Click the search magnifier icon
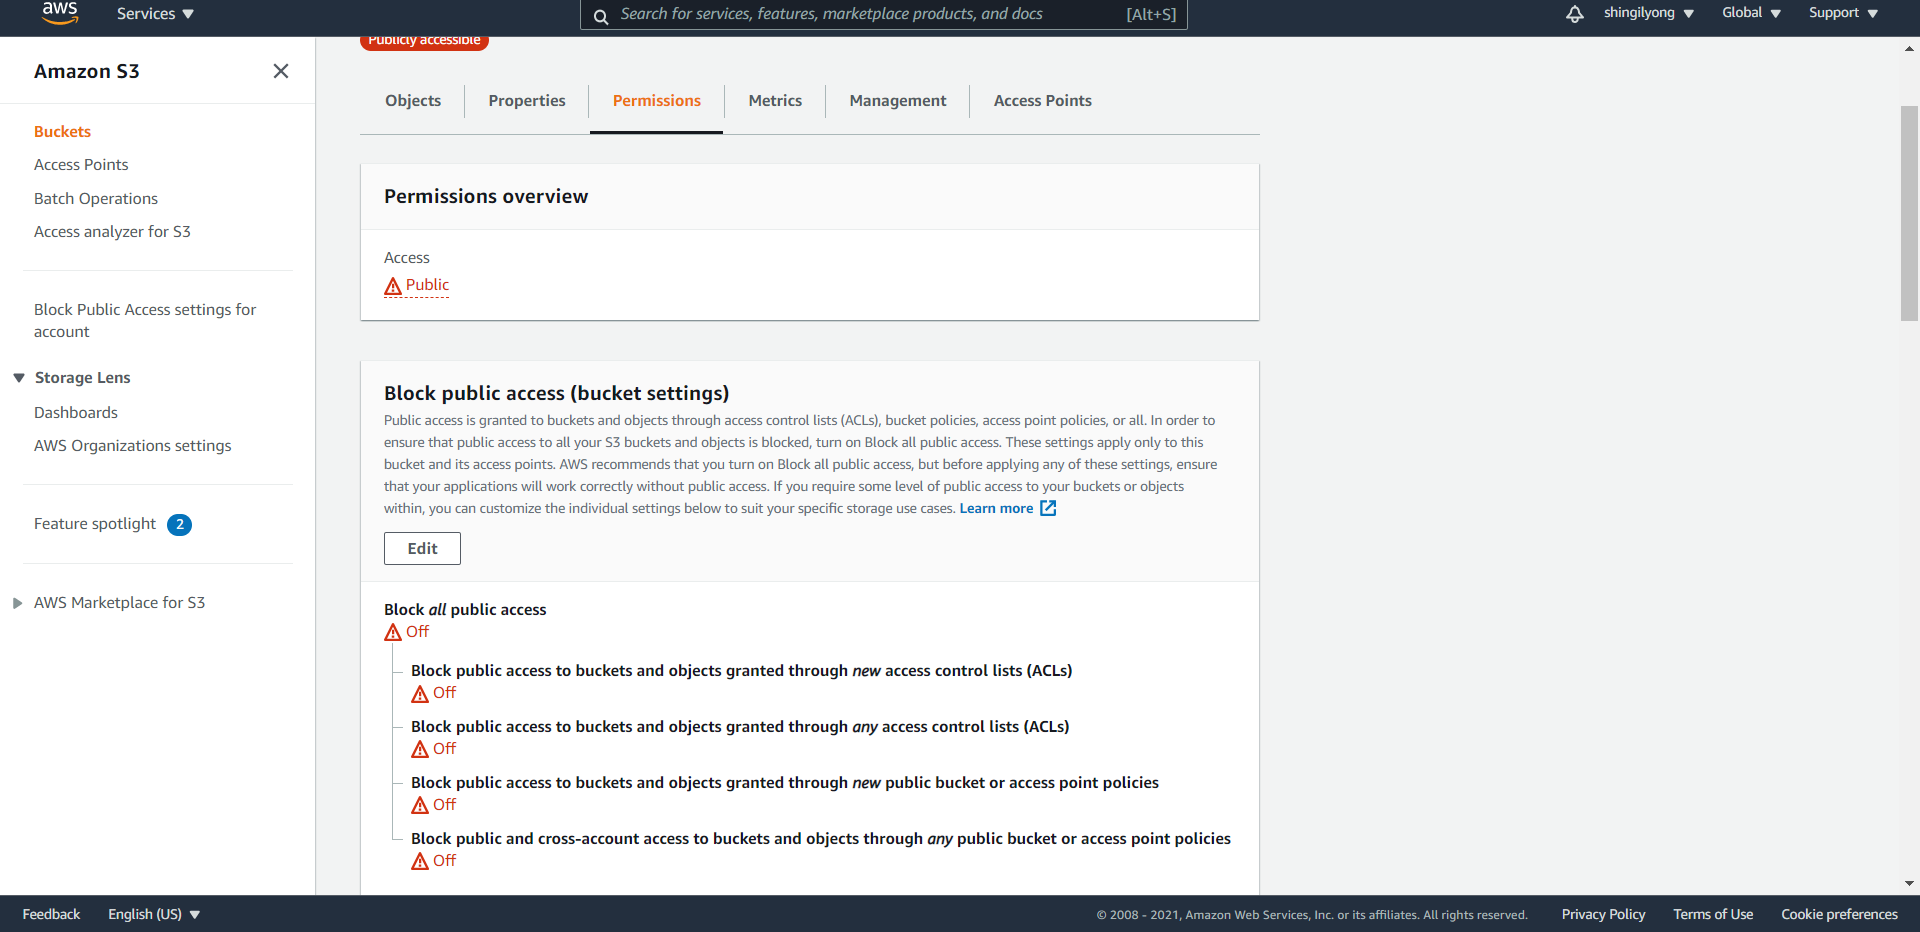Screen dimensions: 1920x932 point(601,16)
